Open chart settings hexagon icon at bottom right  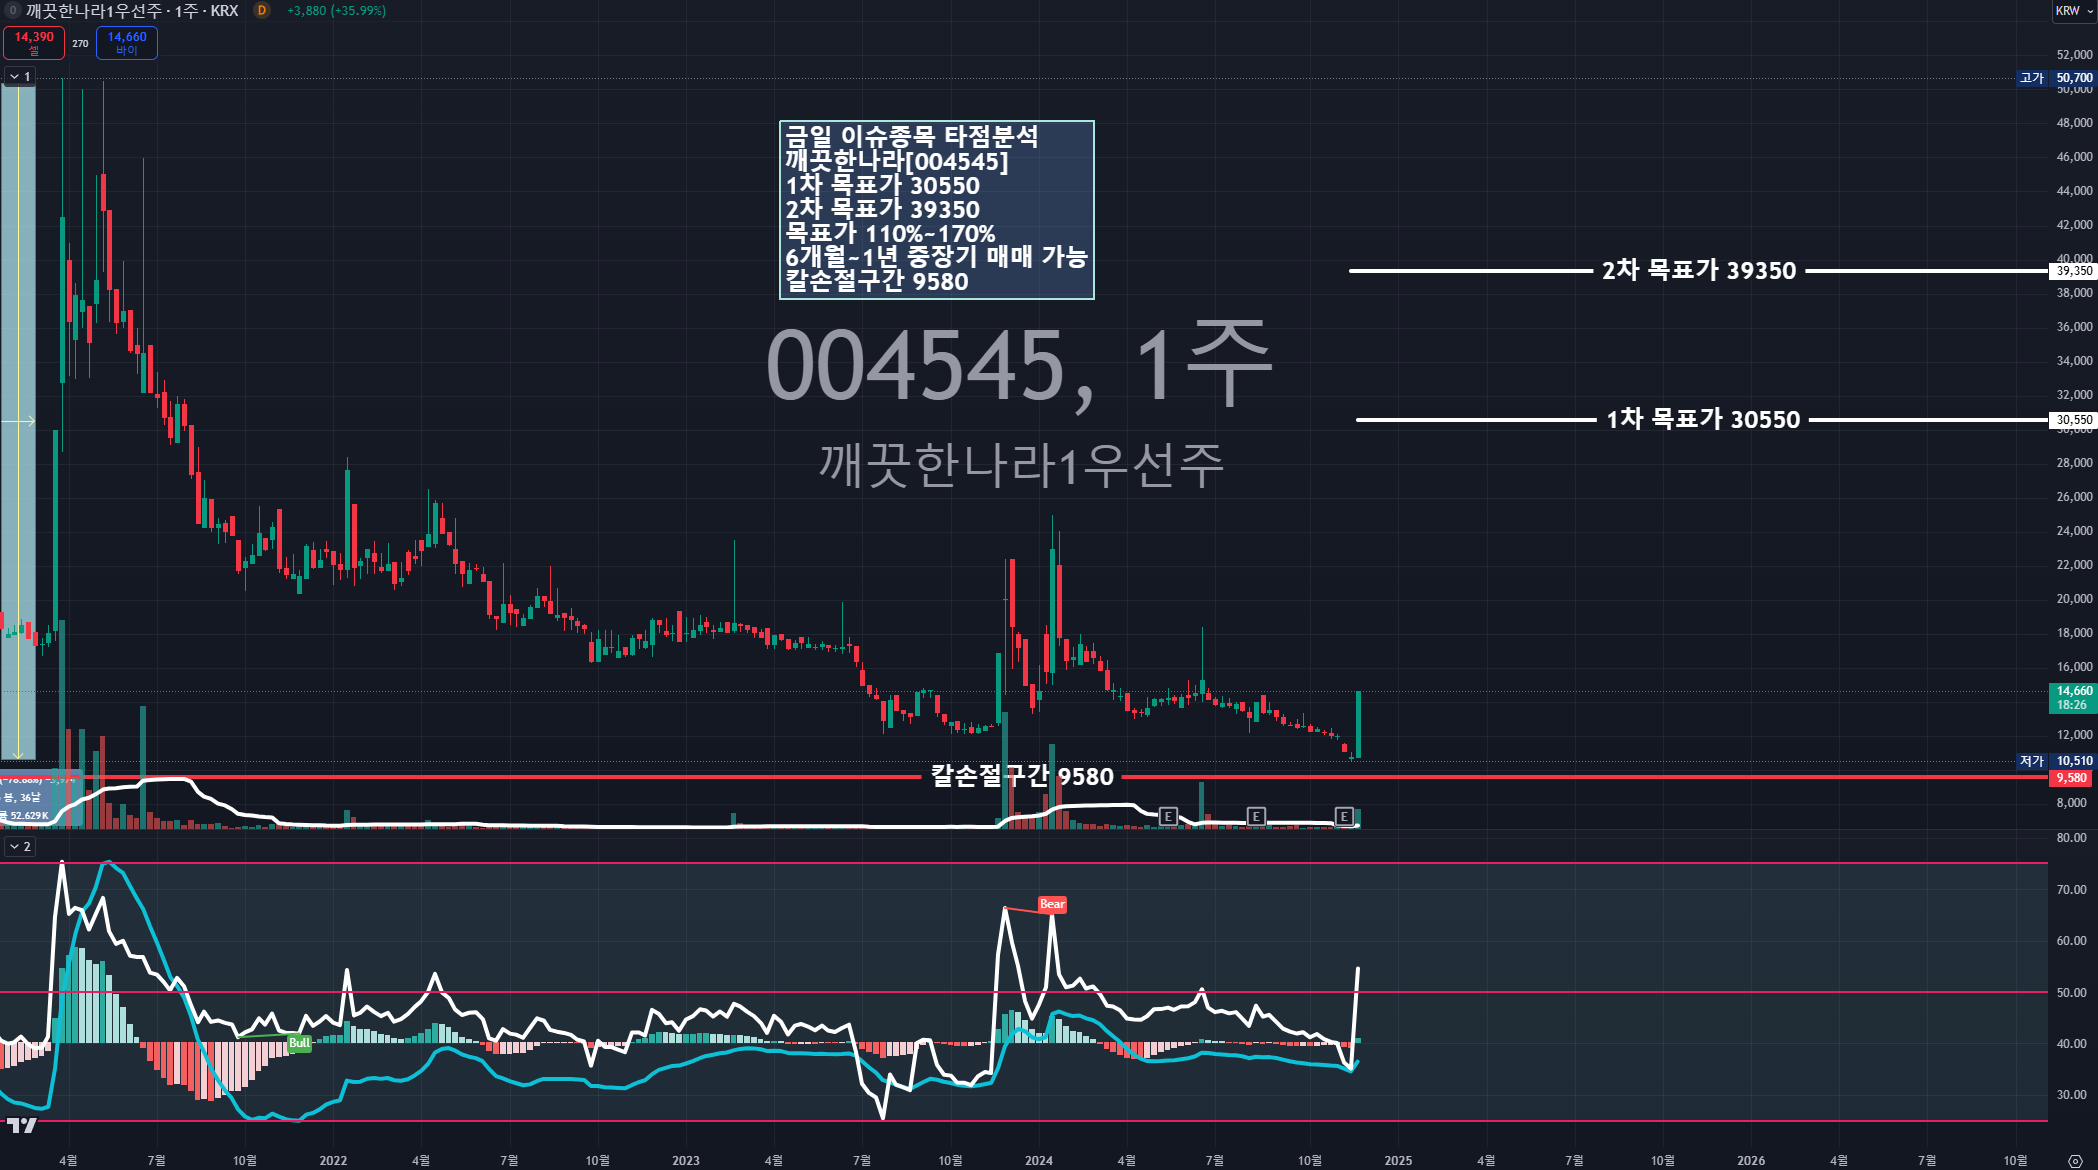tap(2075, 1161)
